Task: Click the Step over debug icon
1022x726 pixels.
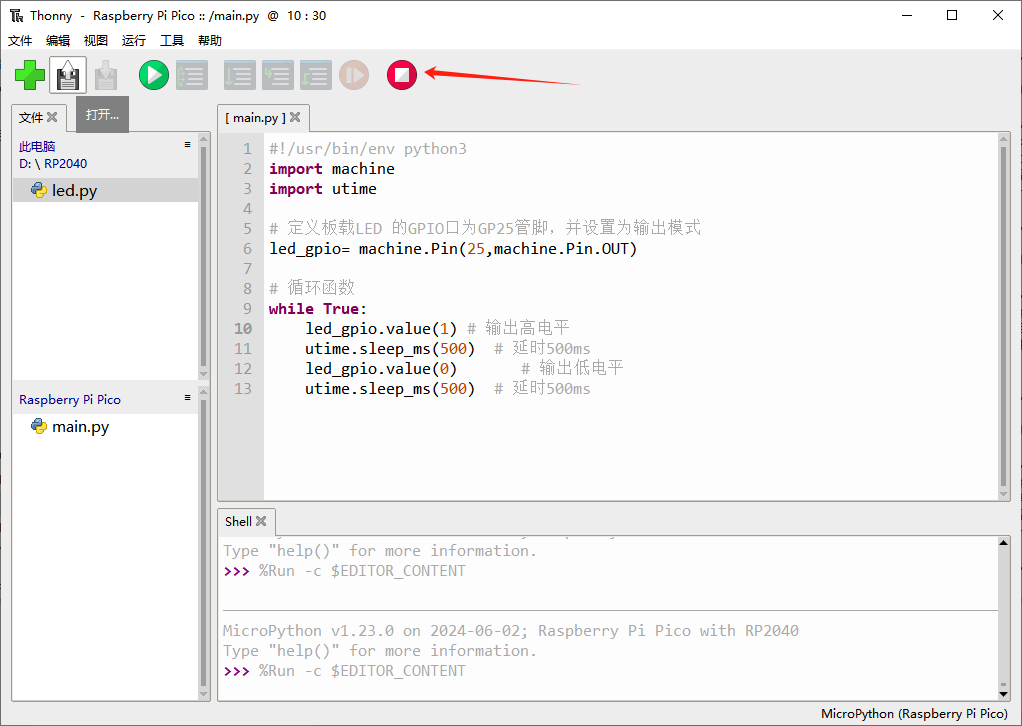Action: pos(239,75)
